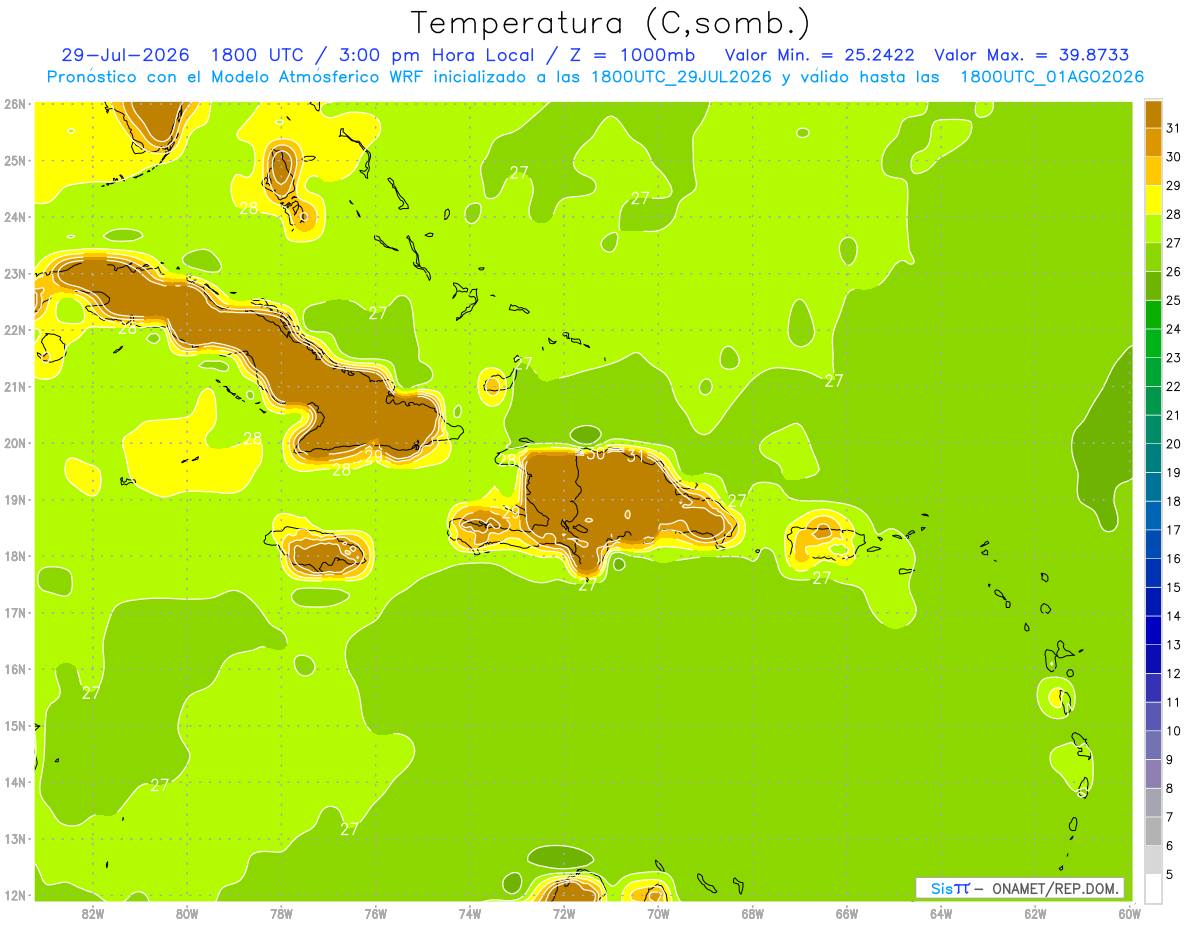Screen dimensions: 1200x927
Task: Click the legend value 18
Action: 1174,501
